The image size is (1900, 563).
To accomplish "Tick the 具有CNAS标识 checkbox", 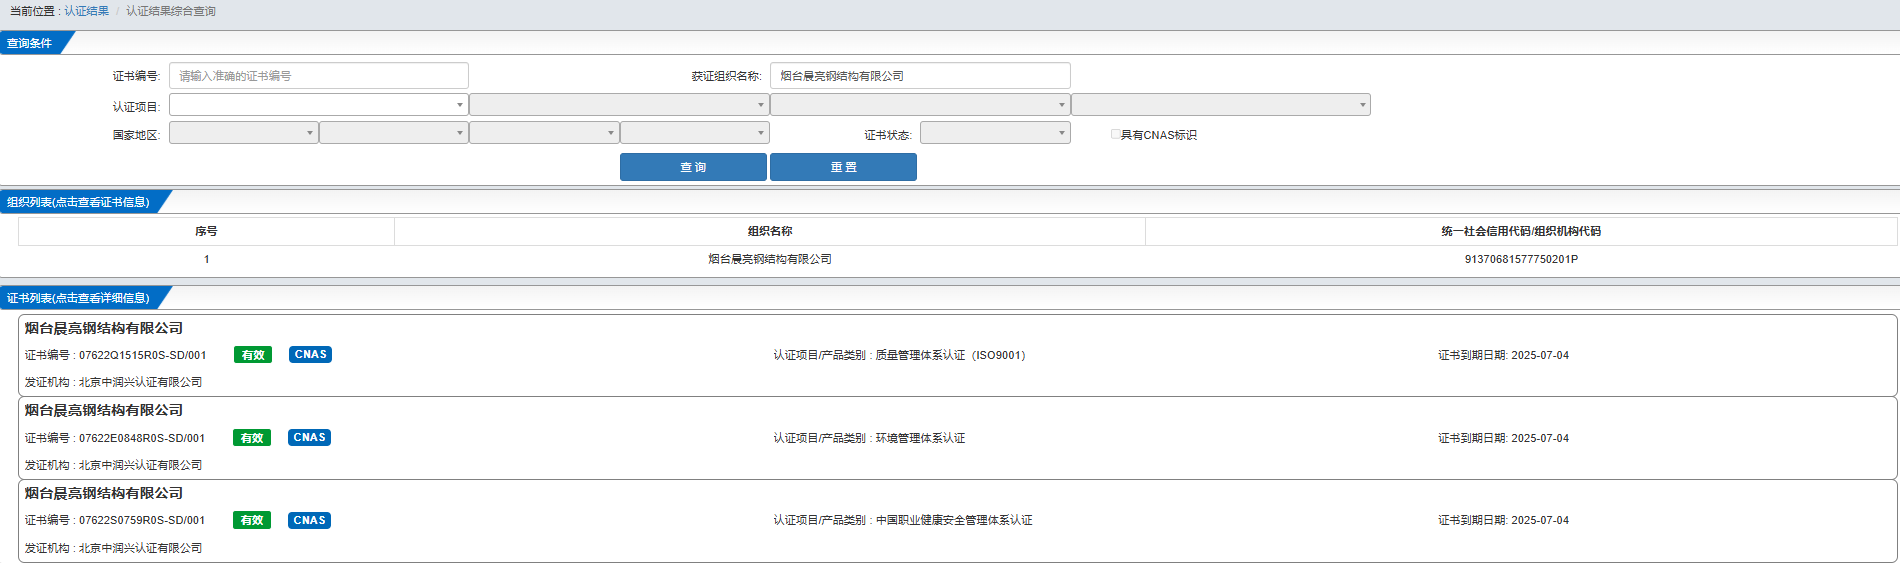I will coord(1115,134).
